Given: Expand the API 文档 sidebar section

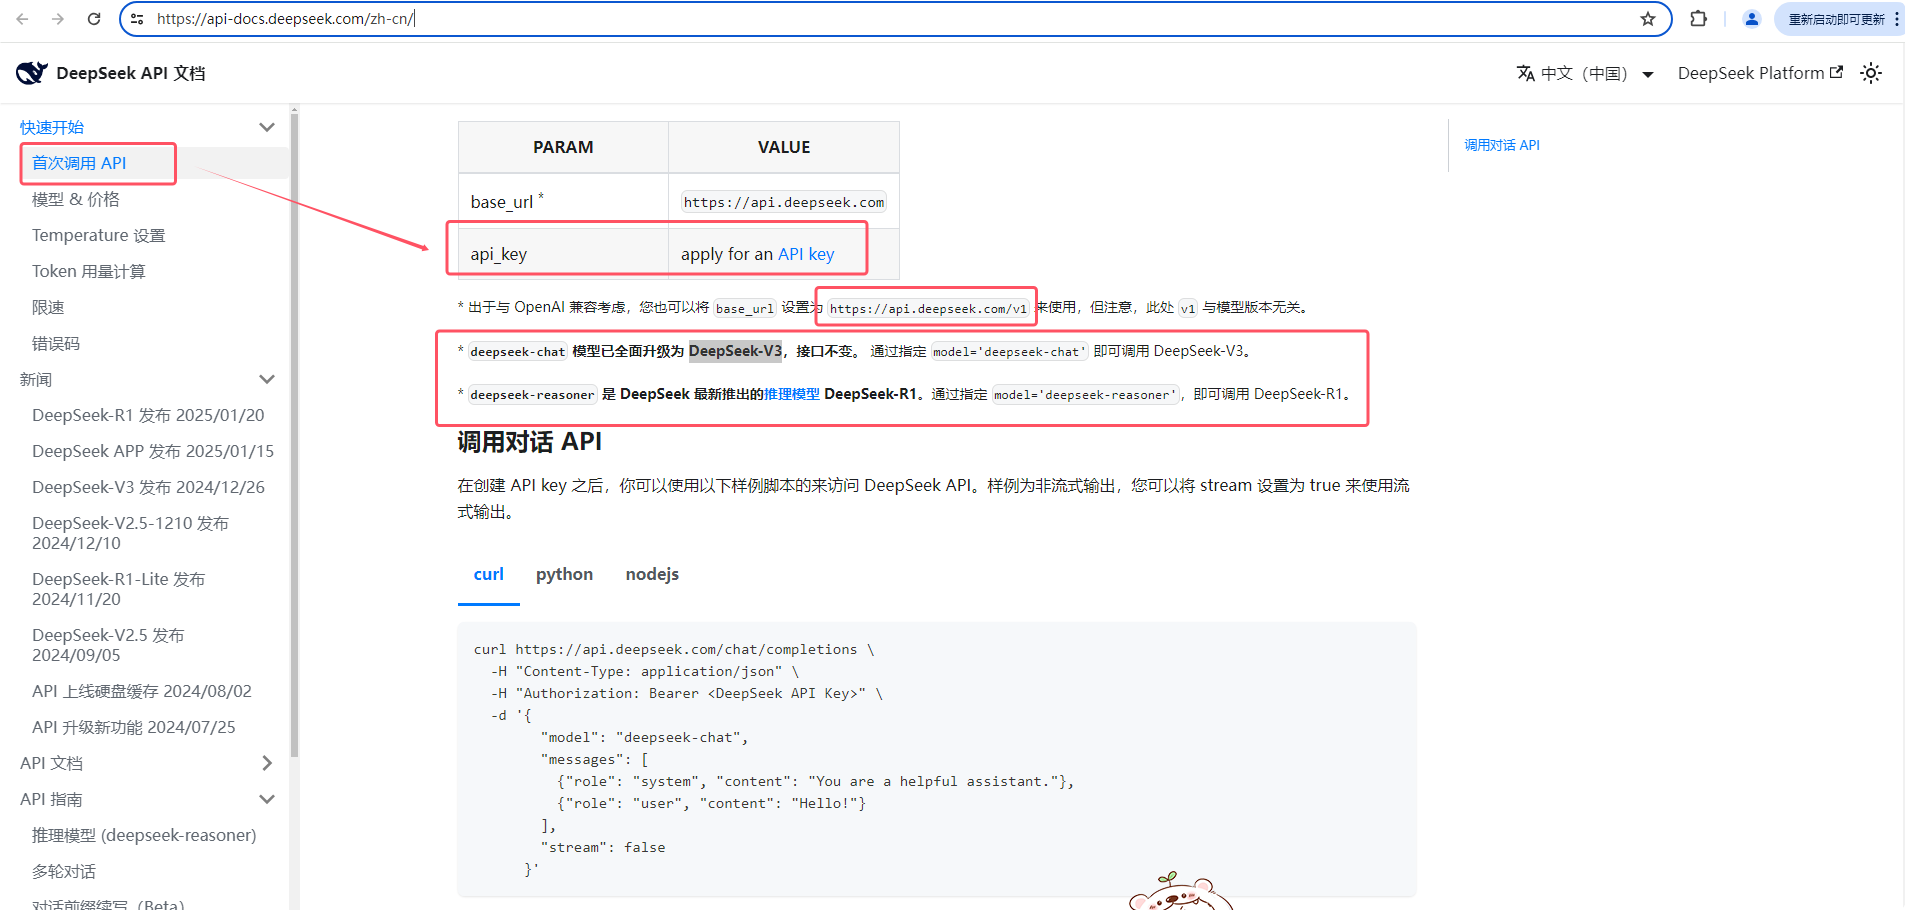Looking at the screenshot, I should point(266,763).
